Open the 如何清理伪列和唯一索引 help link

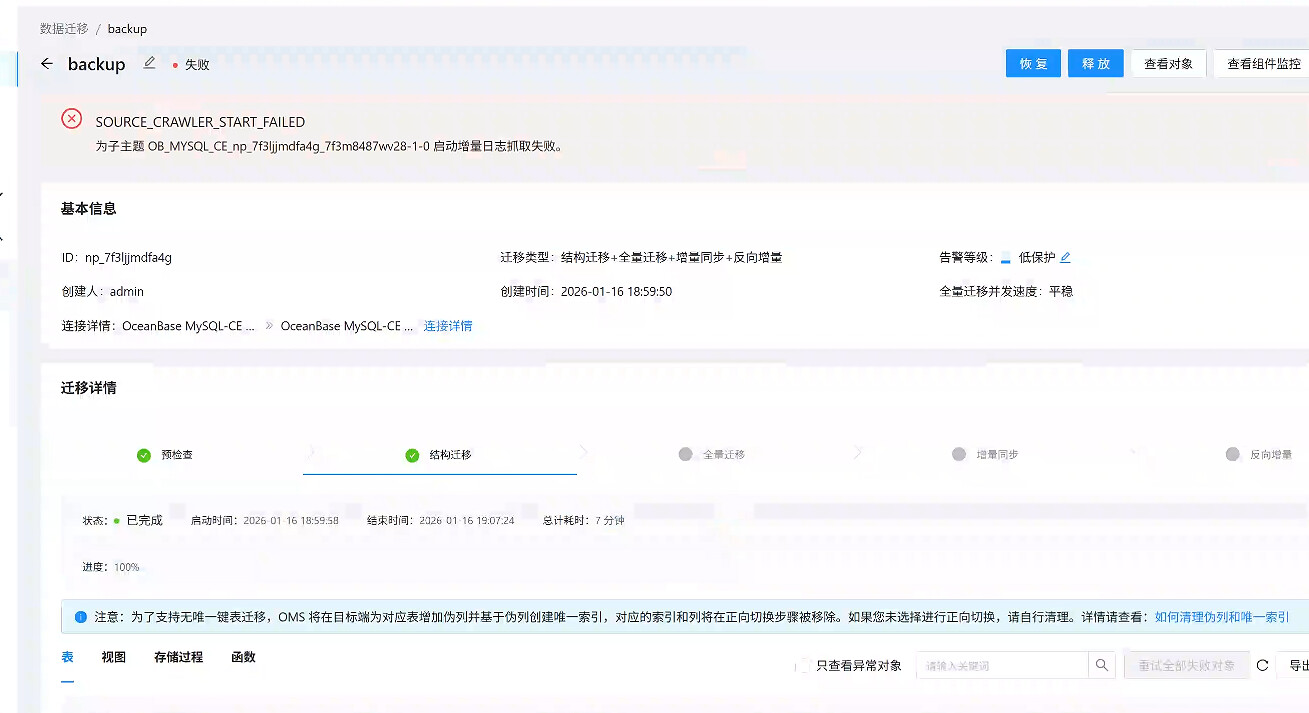[x=1221, y=618]
